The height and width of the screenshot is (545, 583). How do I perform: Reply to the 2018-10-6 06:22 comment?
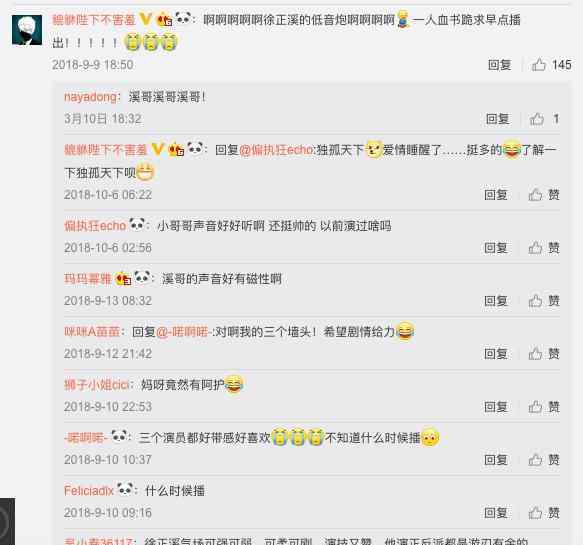[x=496, y=195]
